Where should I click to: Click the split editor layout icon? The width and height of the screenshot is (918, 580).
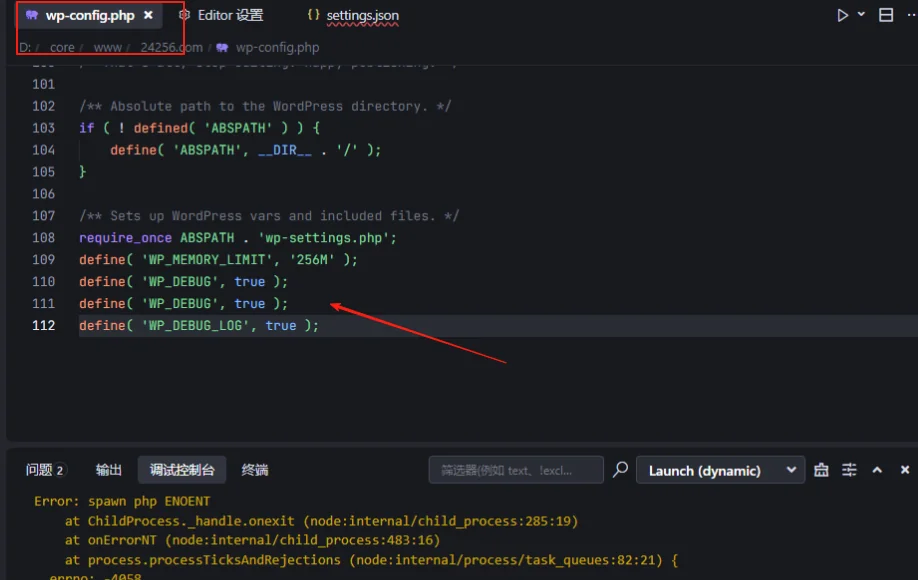pyautogui.click(x=886, y=15)
